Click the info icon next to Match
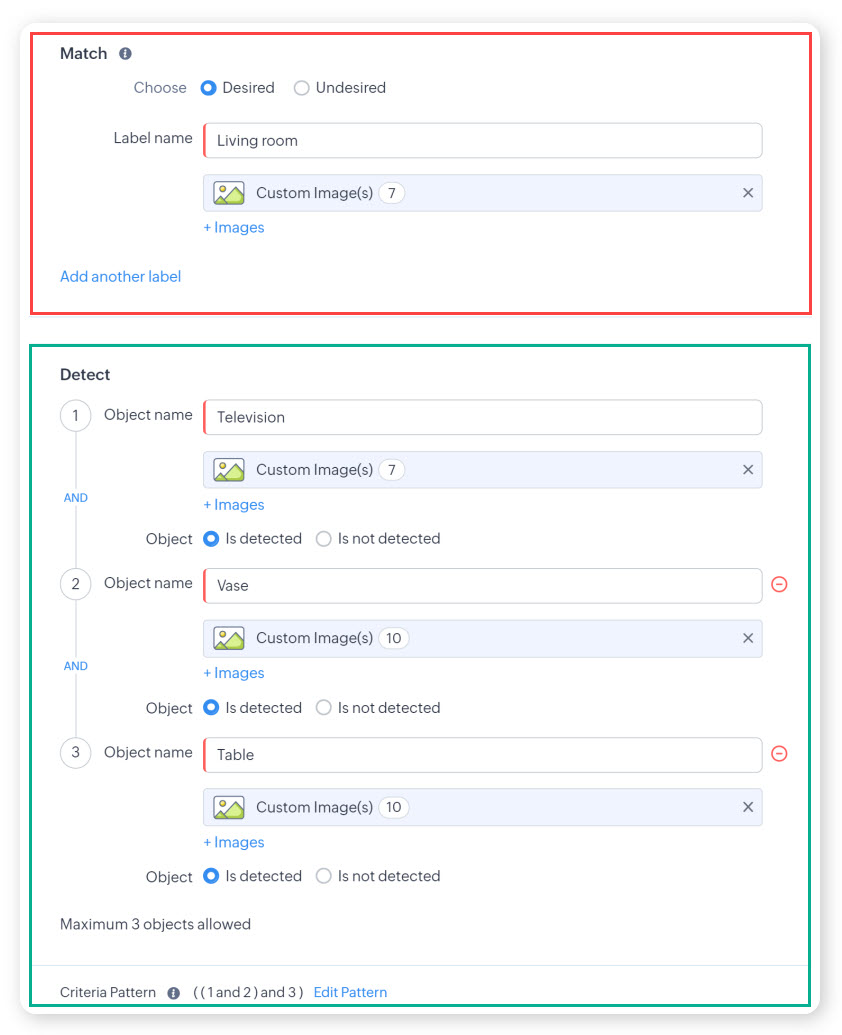This screenshot has height=1035, width=842. pyautogui.click(x=125, y=54)
